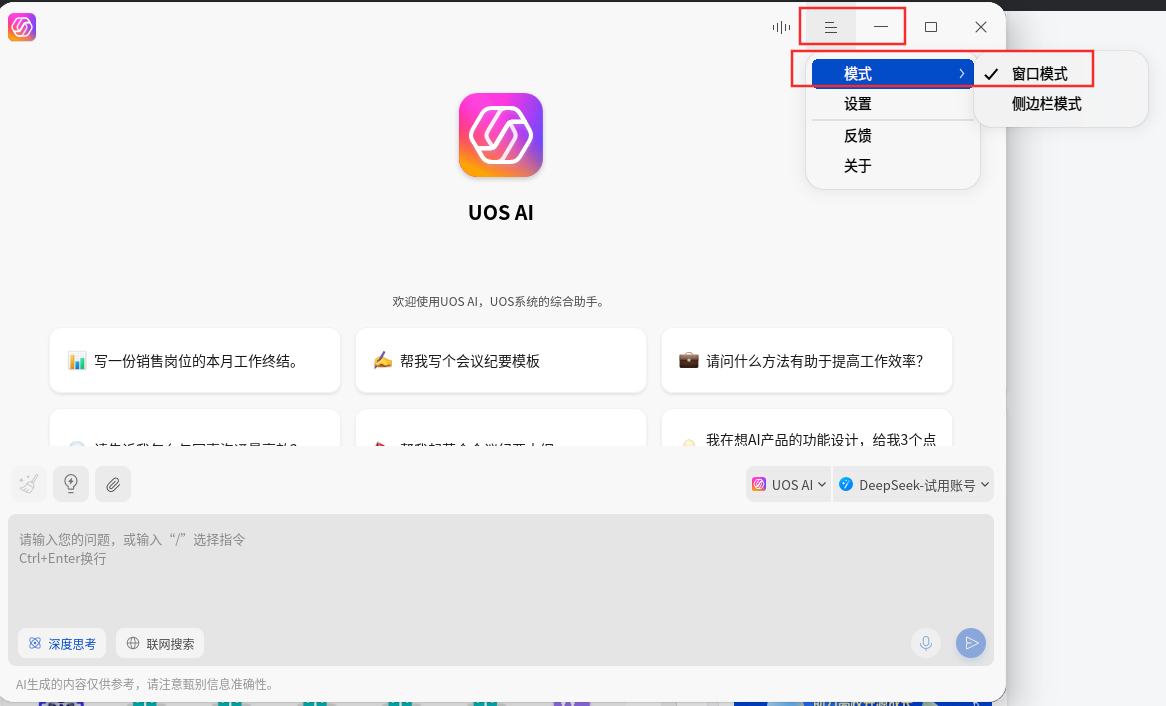This screenshot has width=1166, height=706.
Task: Click the large UOS AI center logo
Action: point(500,135)
